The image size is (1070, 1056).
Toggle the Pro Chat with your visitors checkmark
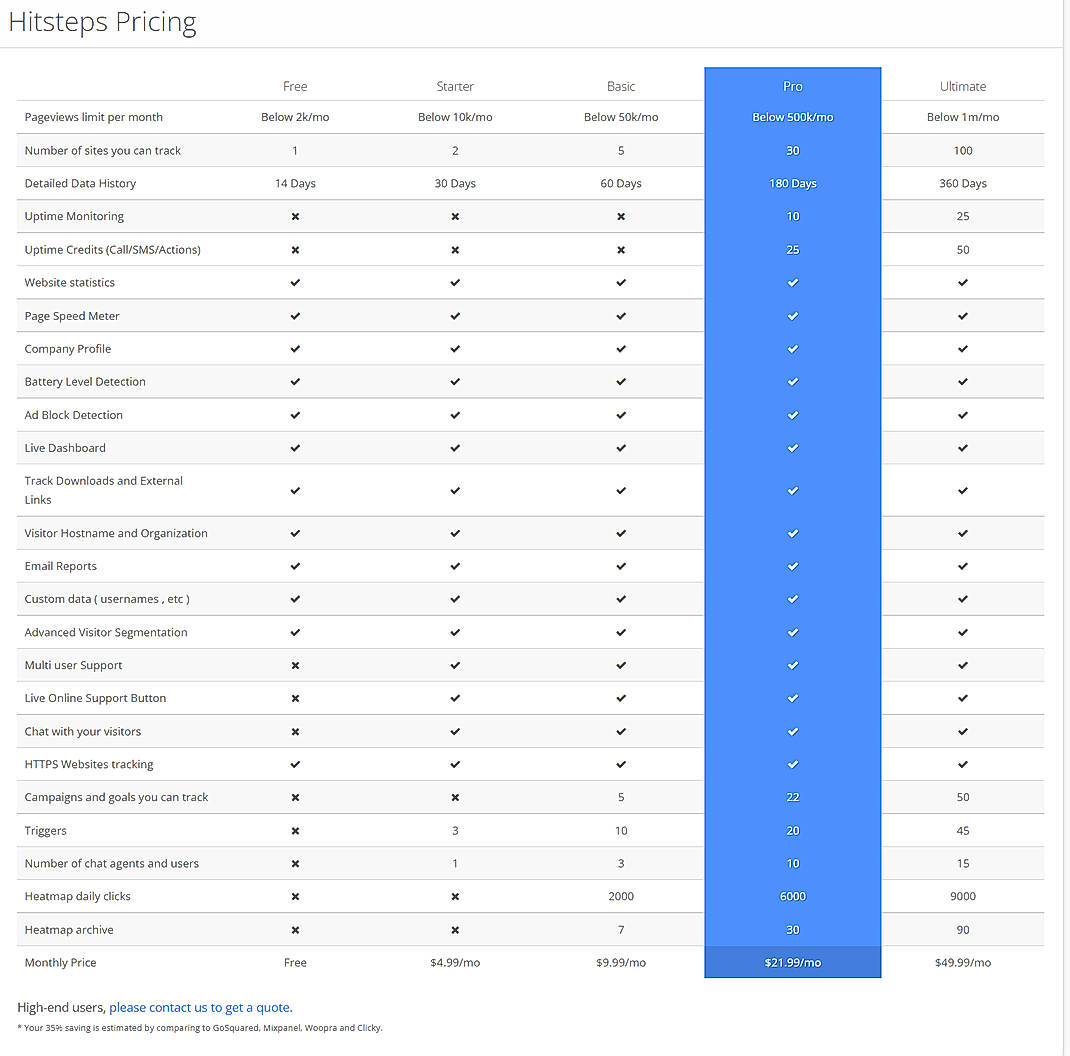click(792, 731)
